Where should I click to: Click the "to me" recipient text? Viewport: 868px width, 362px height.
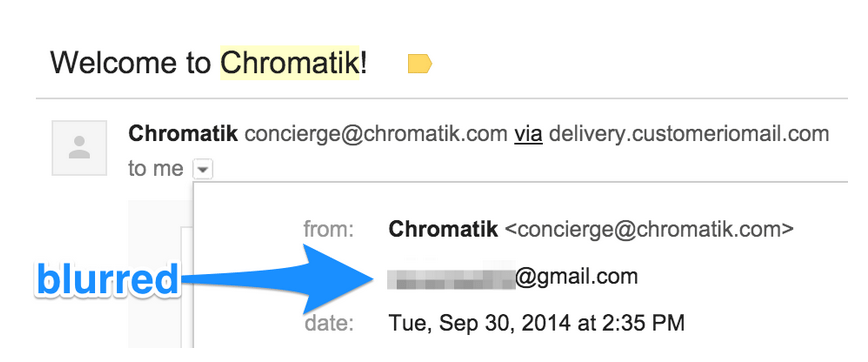pos(156,169)
